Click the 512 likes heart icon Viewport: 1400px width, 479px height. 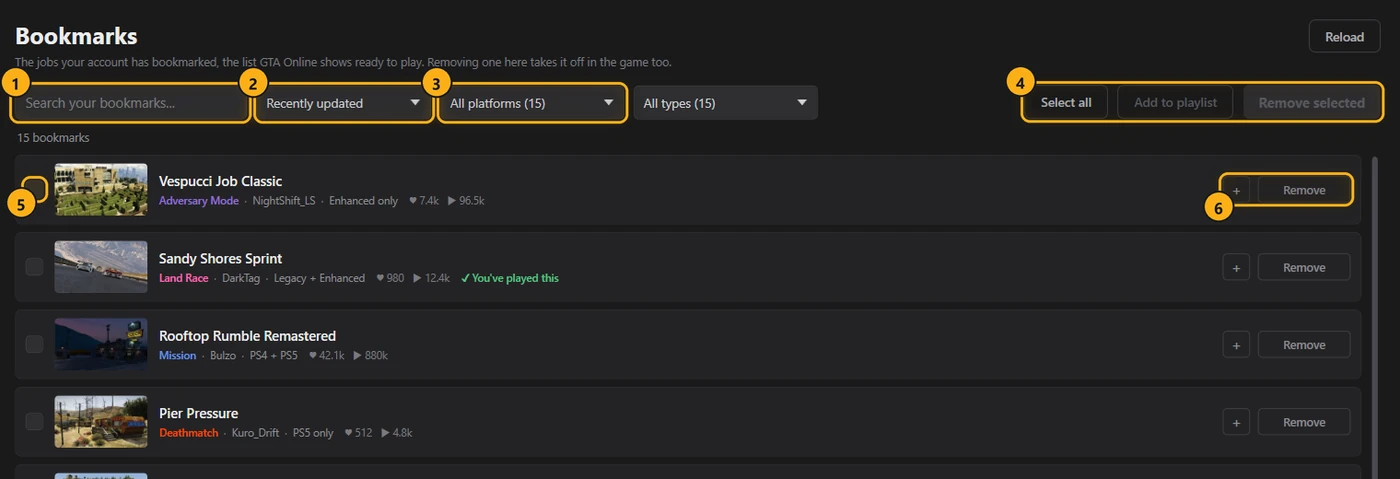pyautogui.click(x=348, y=433)
